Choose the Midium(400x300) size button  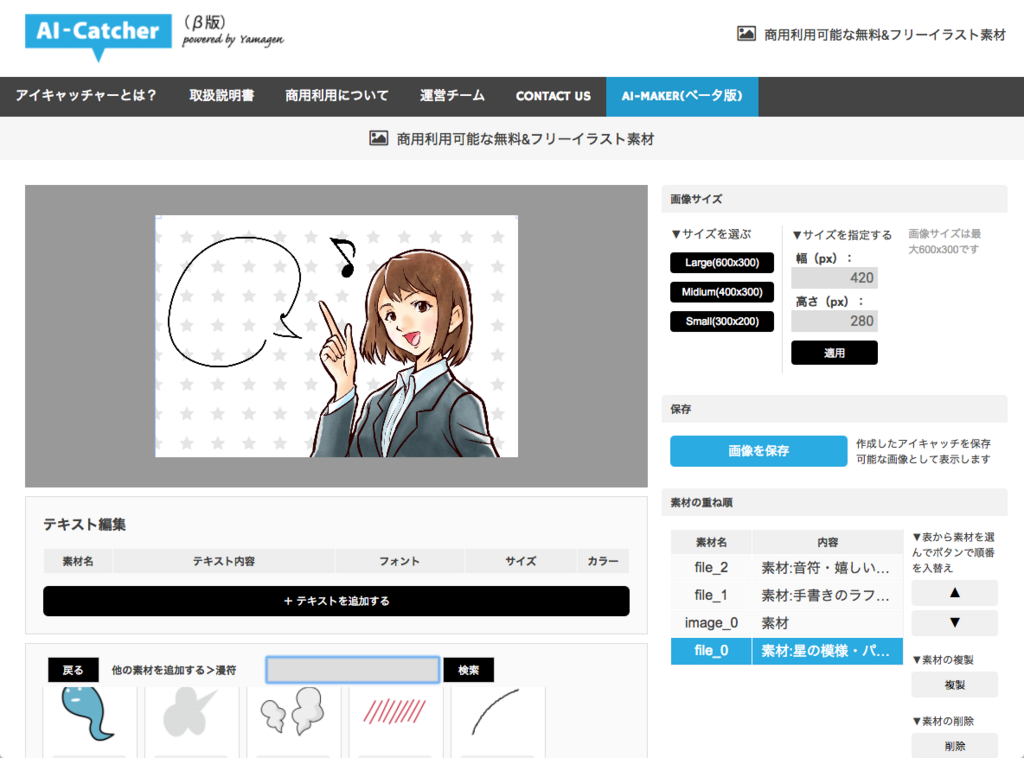tap(722, 292)
